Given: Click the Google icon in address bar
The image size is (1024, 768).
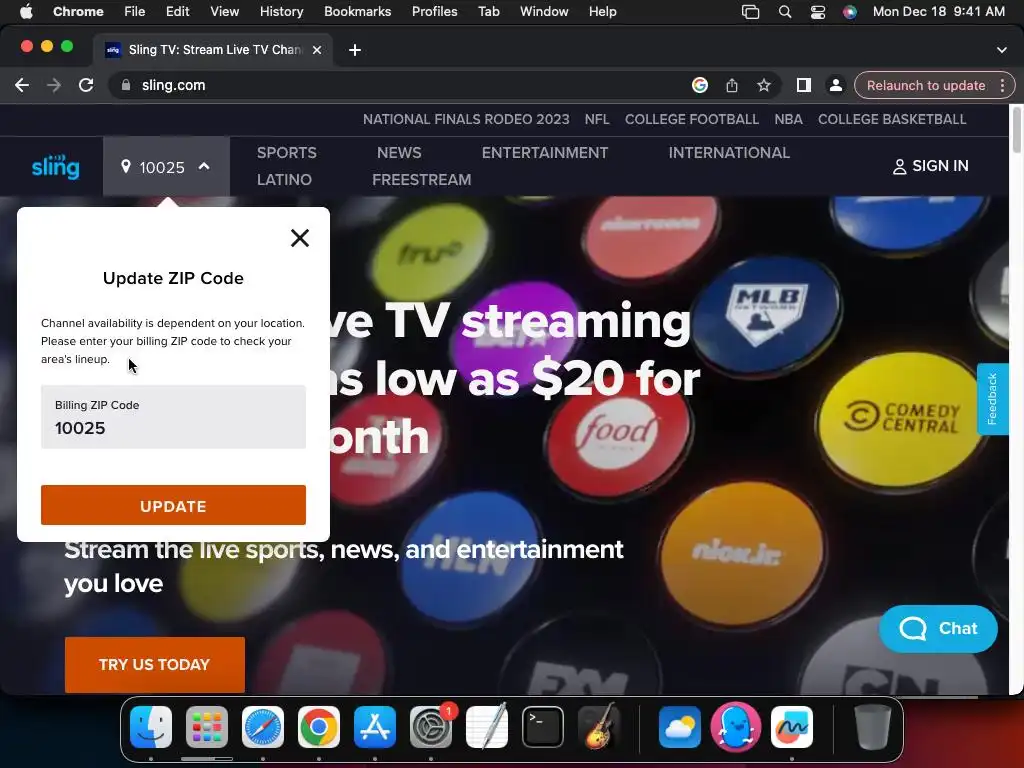Looking at the screenshot, I should point(700,86).
